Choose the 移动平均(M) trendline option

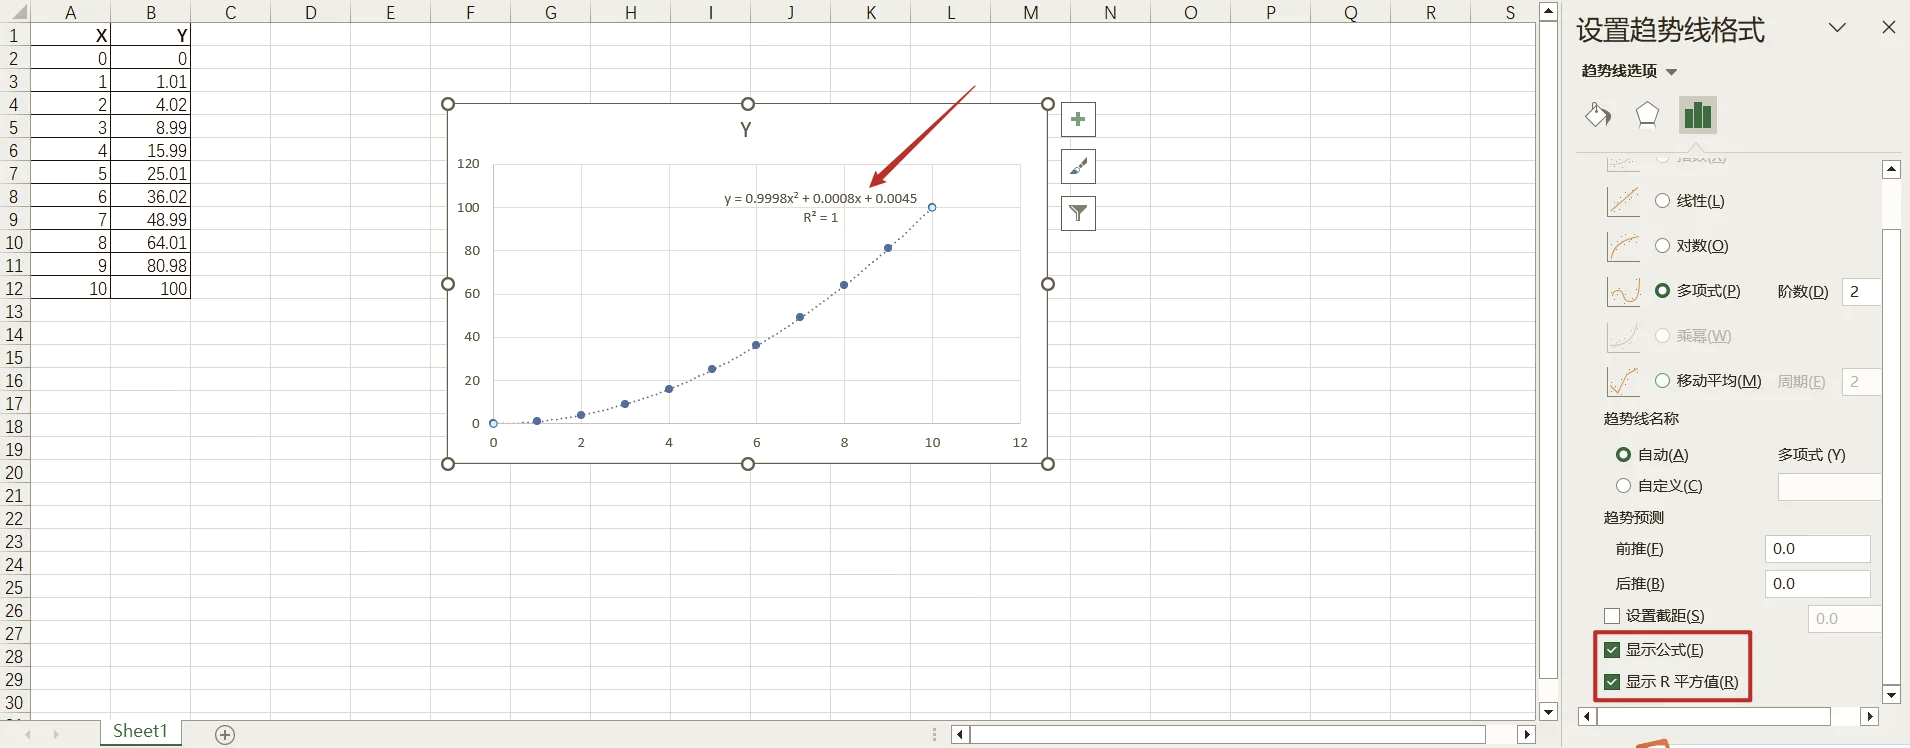coord(1708,381)
